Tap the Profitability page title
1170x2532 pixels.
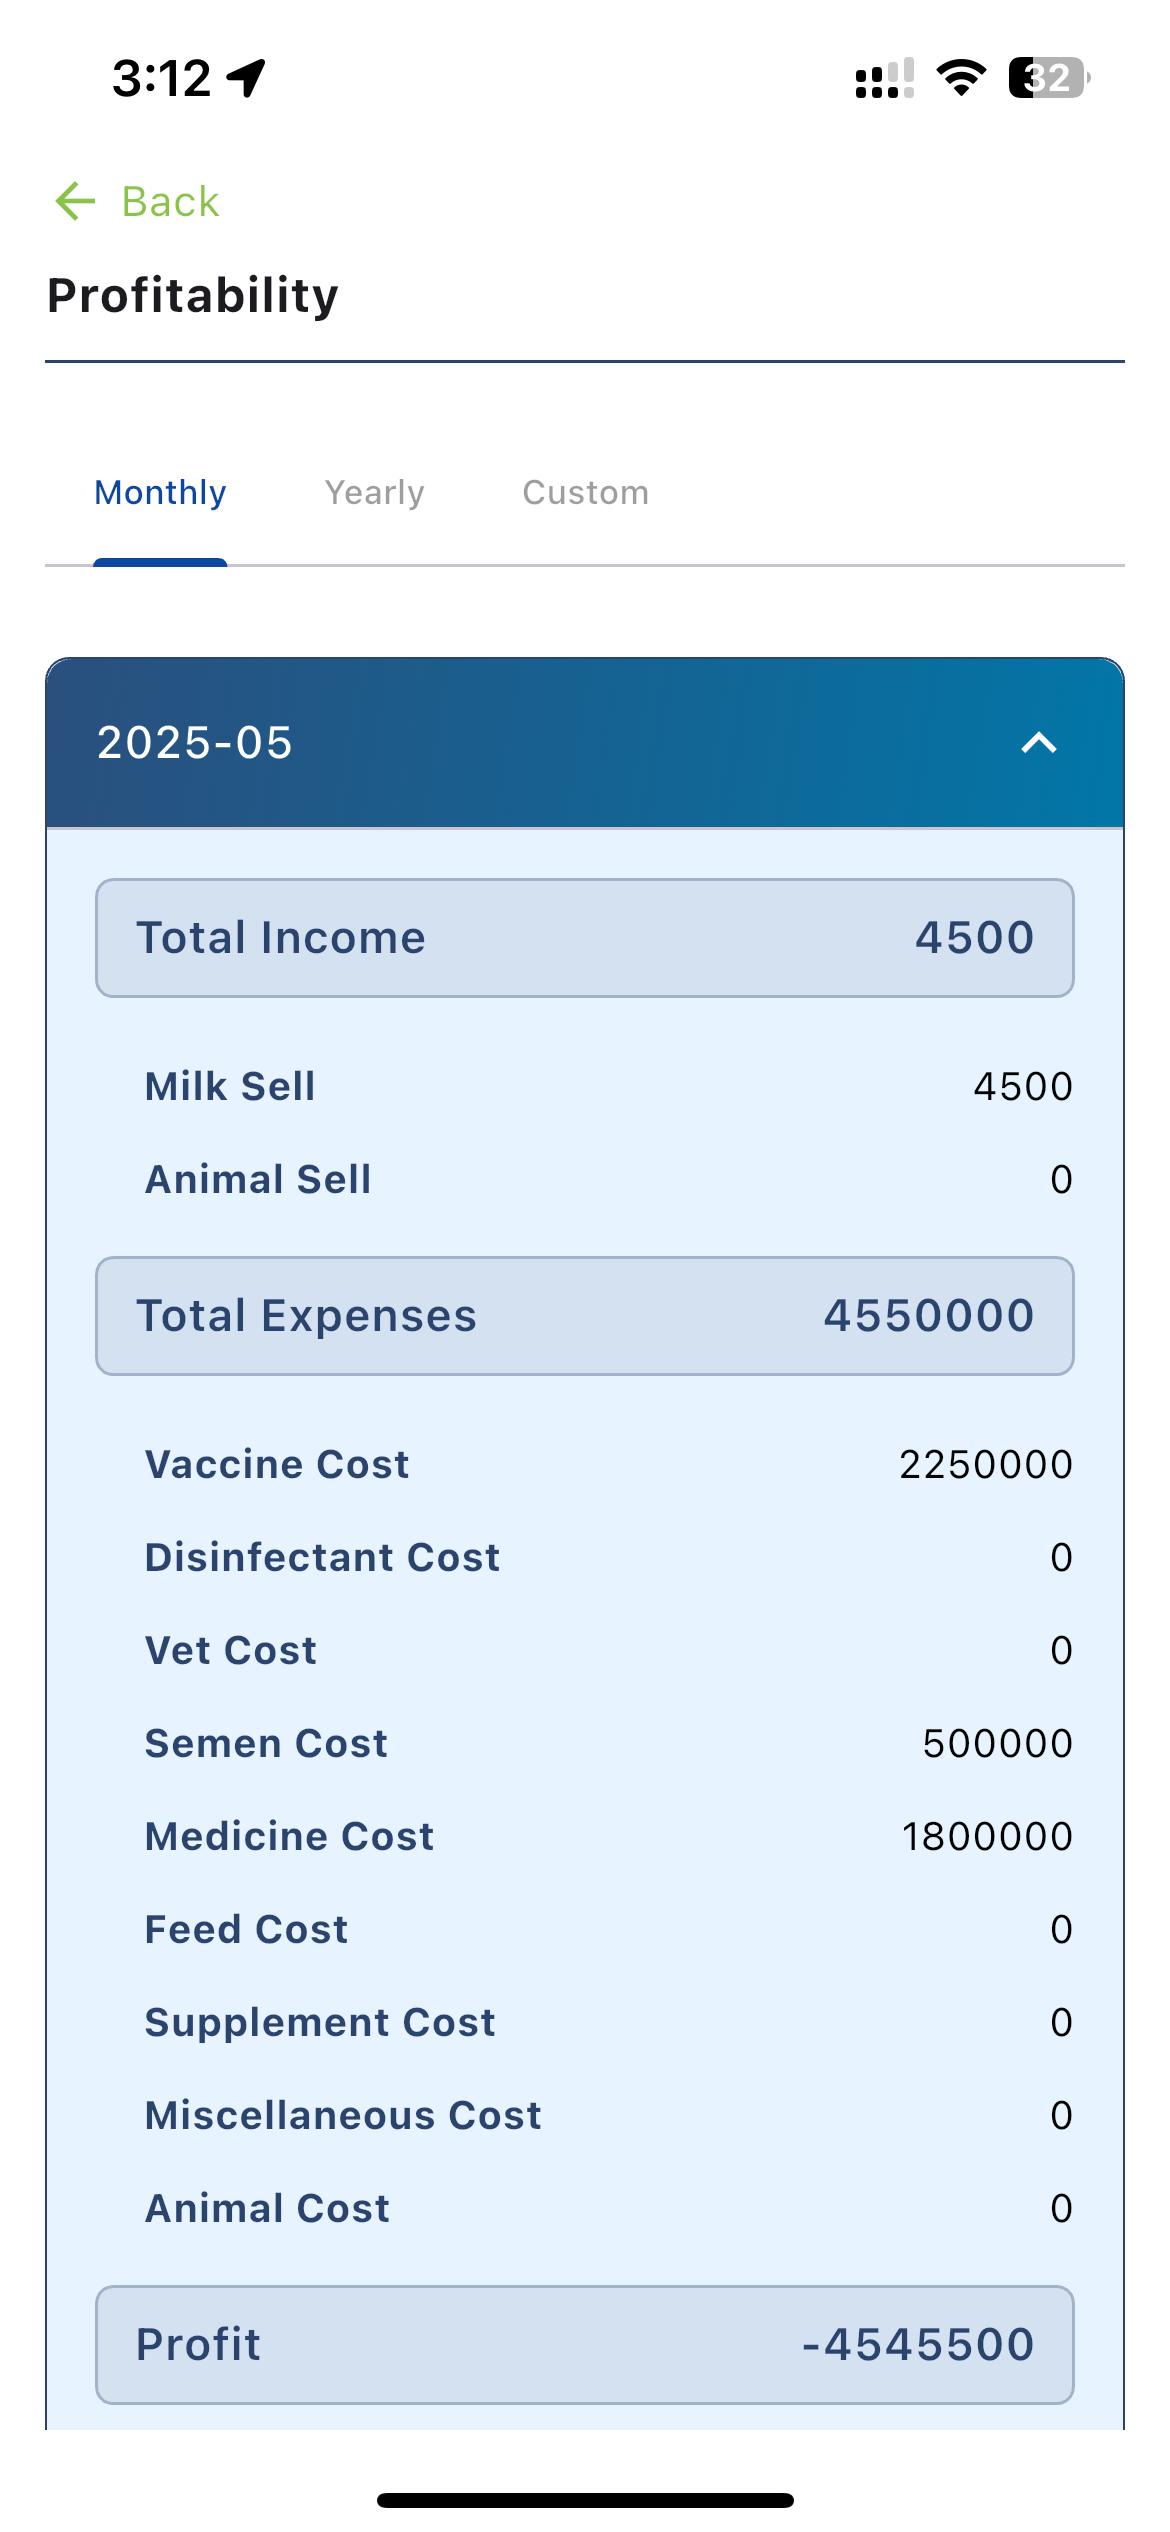click(193, 296)
